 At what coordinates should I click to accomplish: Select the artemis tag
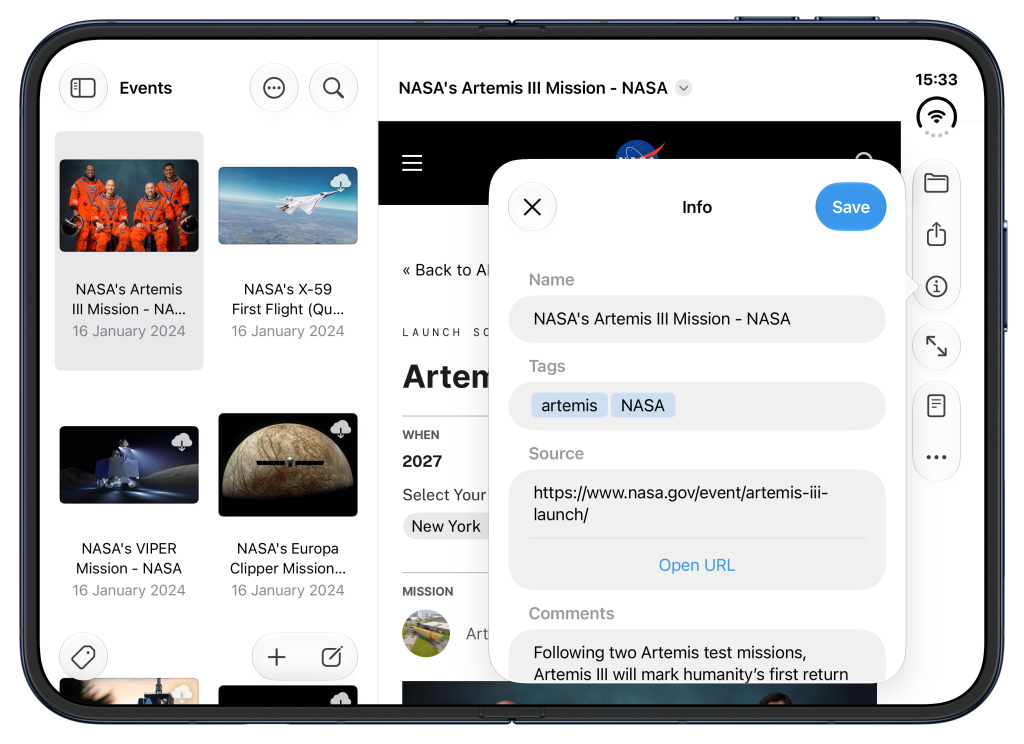[569, 406]
